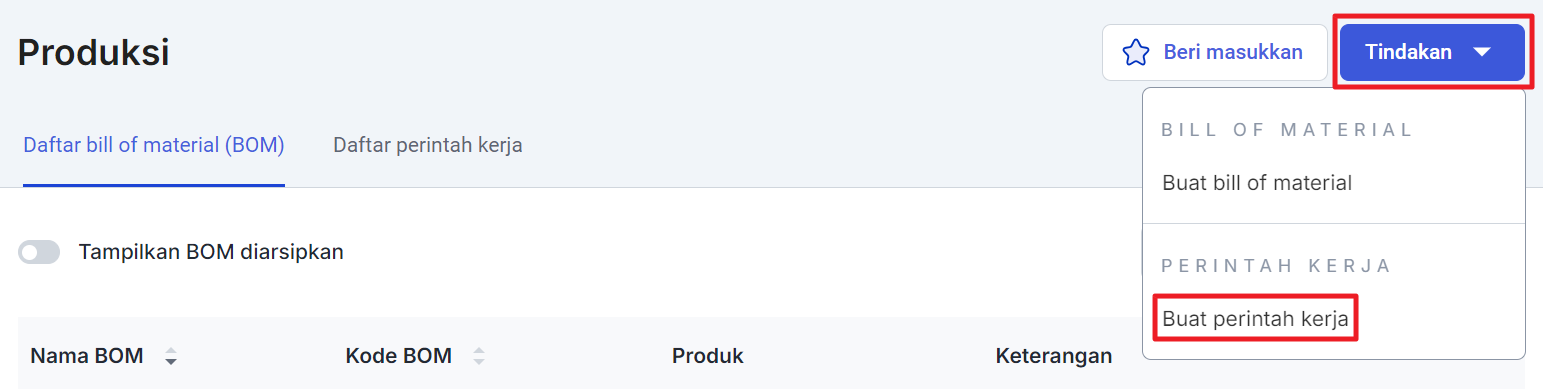The width and height of the screenshot is (1543, 389).
Task: Collapse the Tindakan dropdown menu
Action: coord(1432,52)
